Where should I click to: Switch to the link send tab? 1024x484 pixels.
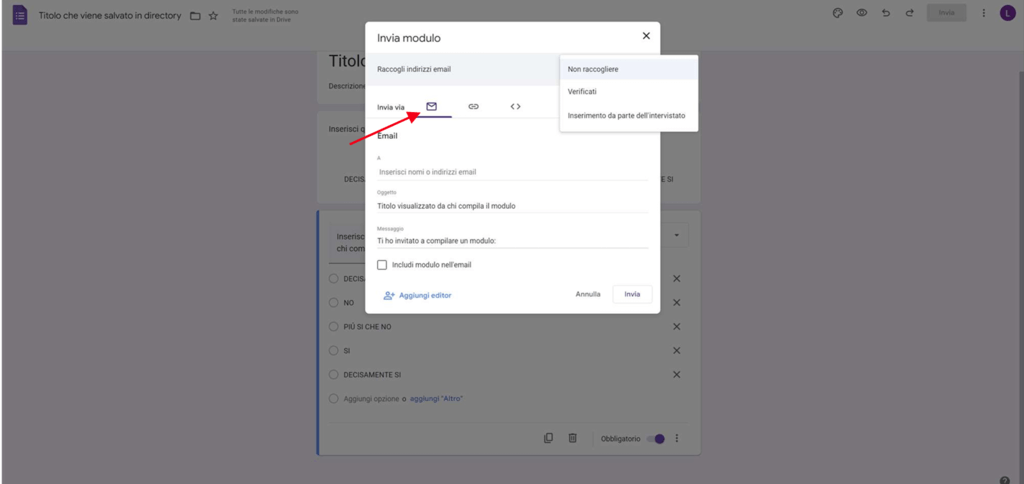click(473, 106)
